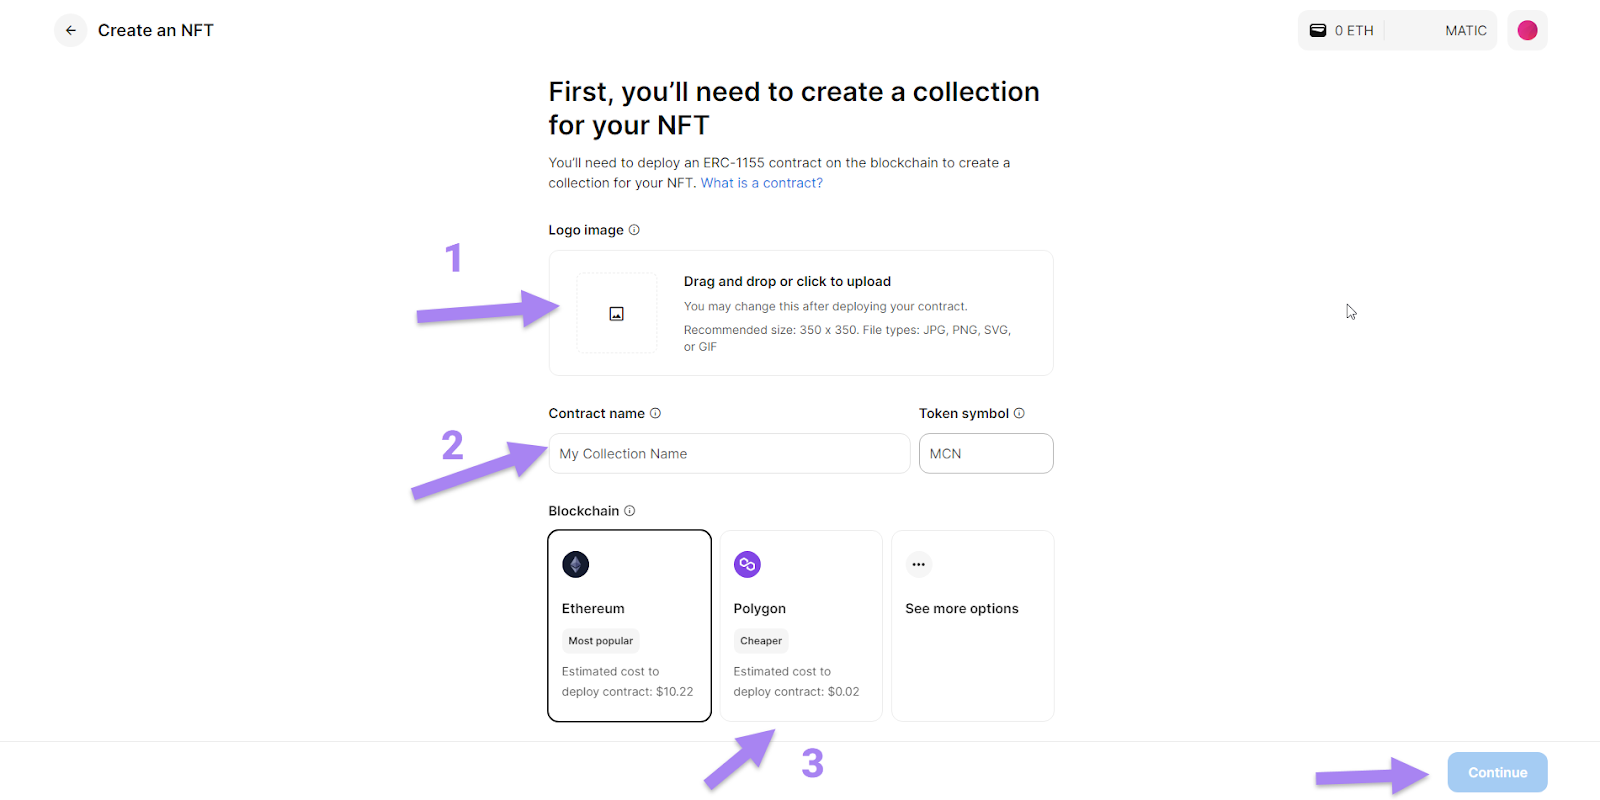Click the My Collection Name input field

(728, 453)
